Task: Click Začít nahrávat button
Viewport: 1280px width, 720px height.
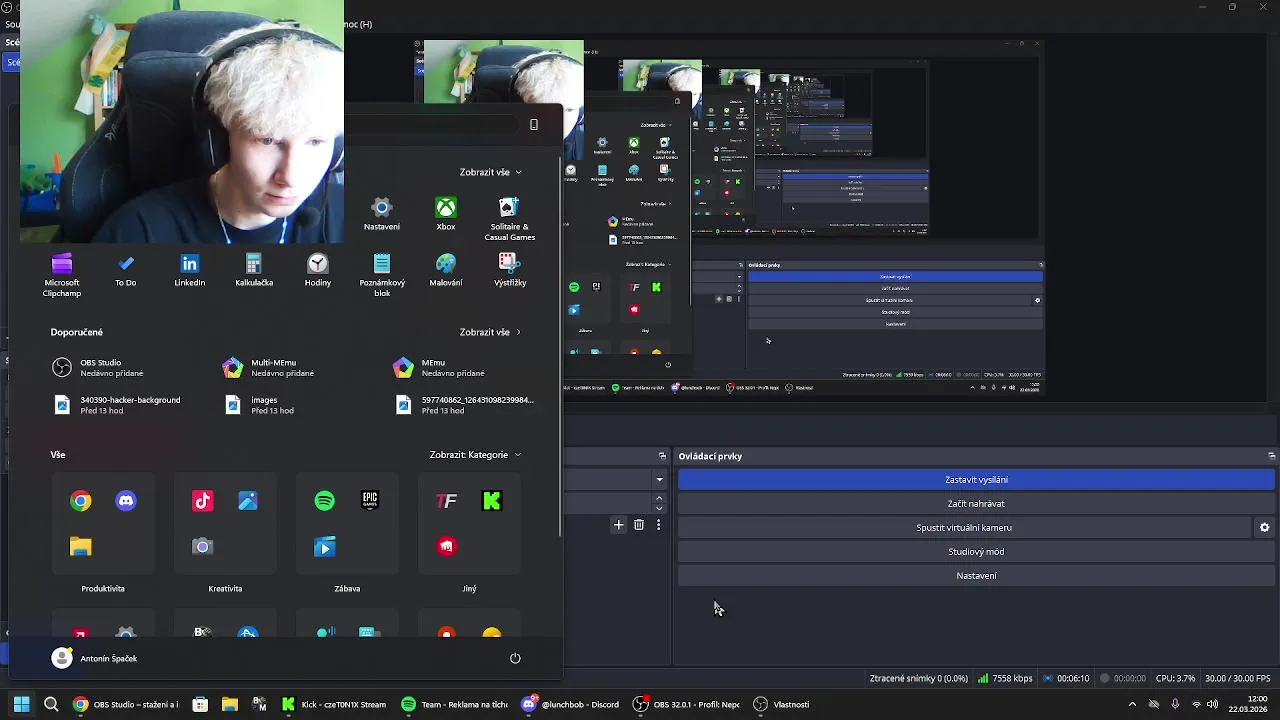Action: click(x=976, y=504)
